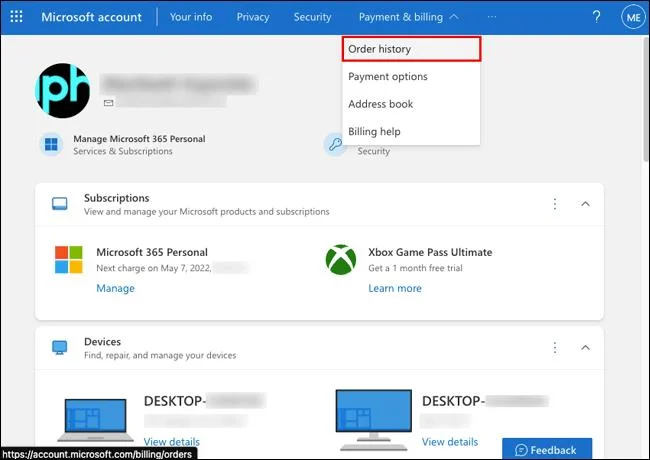Go to the Privacy tab
Screen dimensions: 650x460
pos(253,17)
